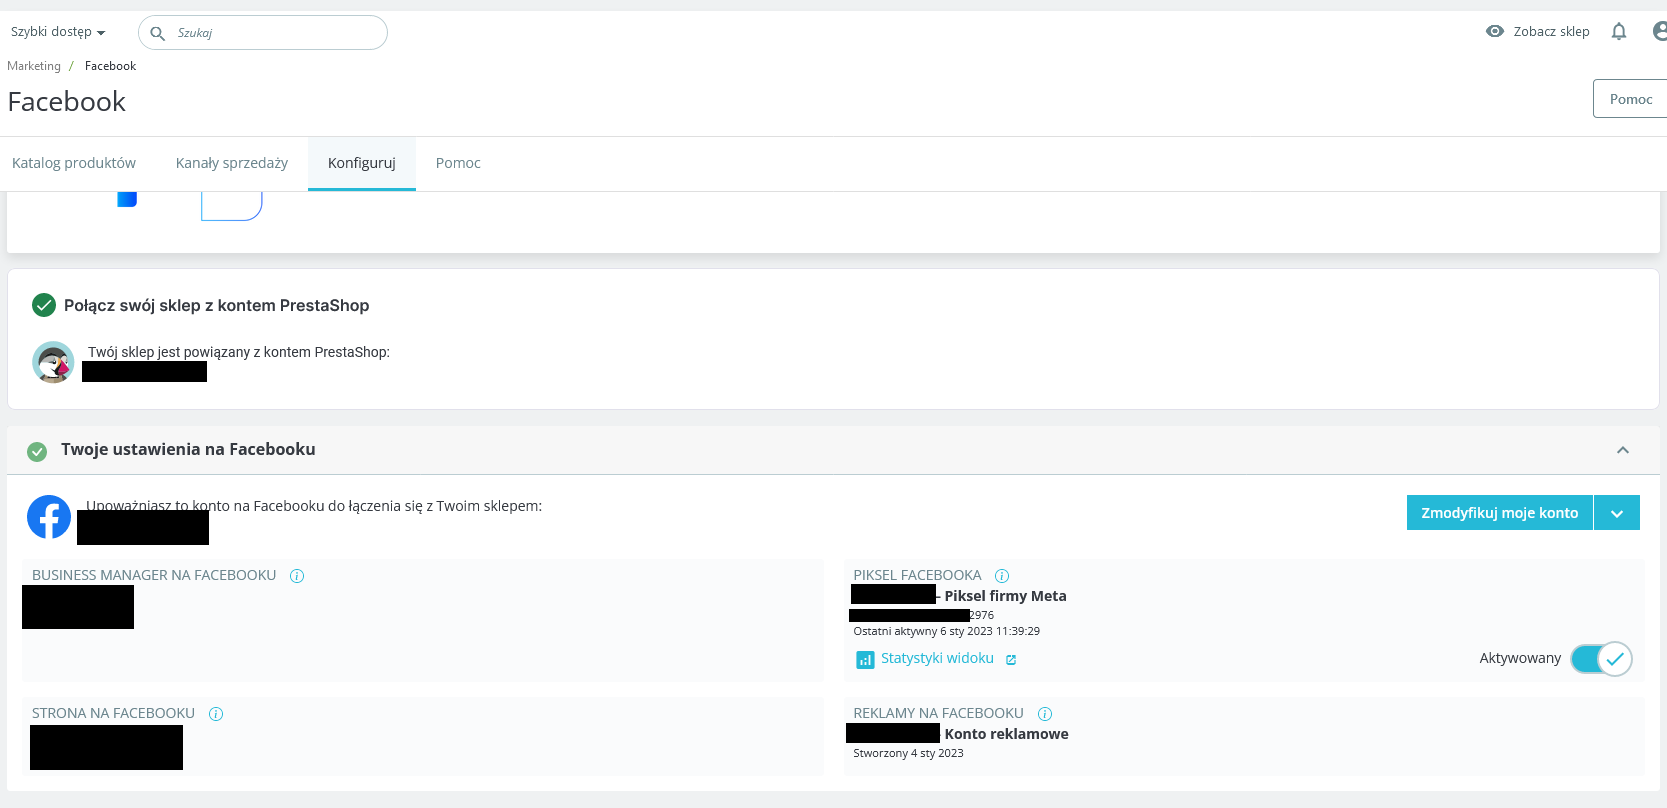Open the notifications bell
1667x808 pixels.
tap(1619, 32)
